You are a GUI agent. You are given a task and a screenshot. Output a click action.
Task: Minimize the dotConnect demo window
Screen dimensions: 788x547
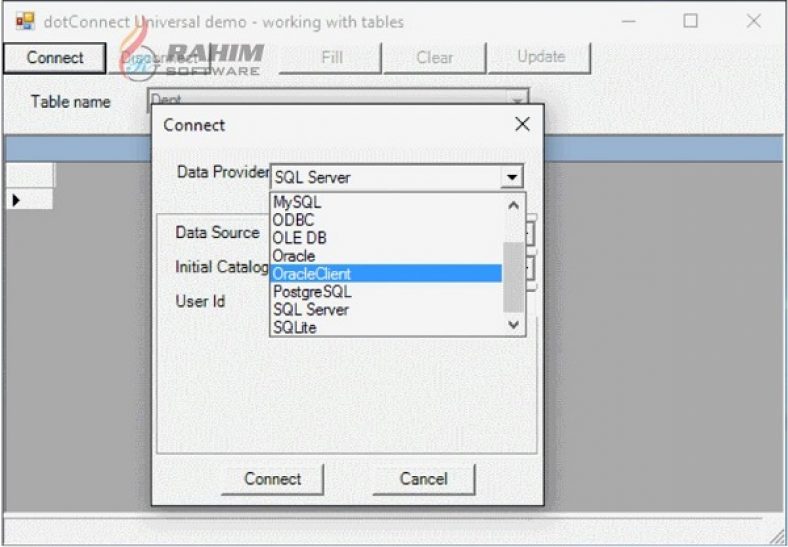pos(629,22)
